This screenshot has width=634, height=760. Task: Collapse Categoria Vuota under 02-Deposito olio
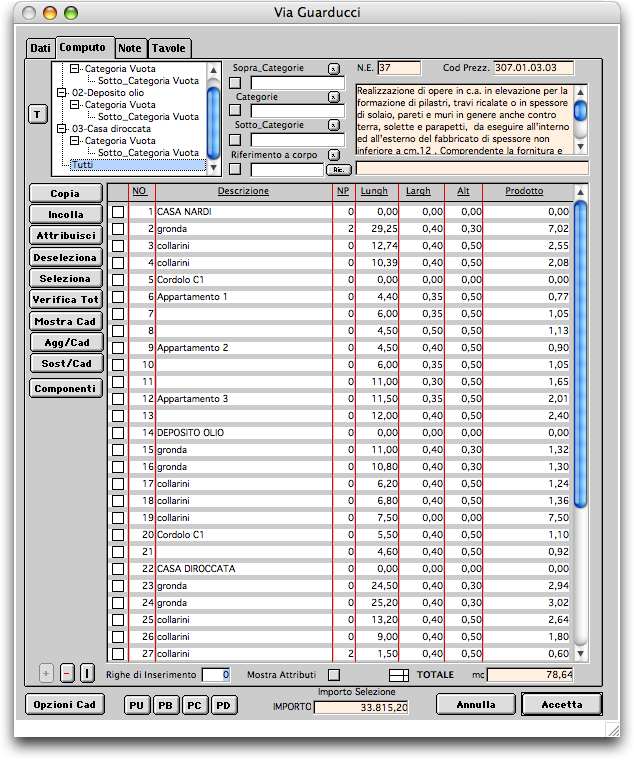(x=74, y=105)
